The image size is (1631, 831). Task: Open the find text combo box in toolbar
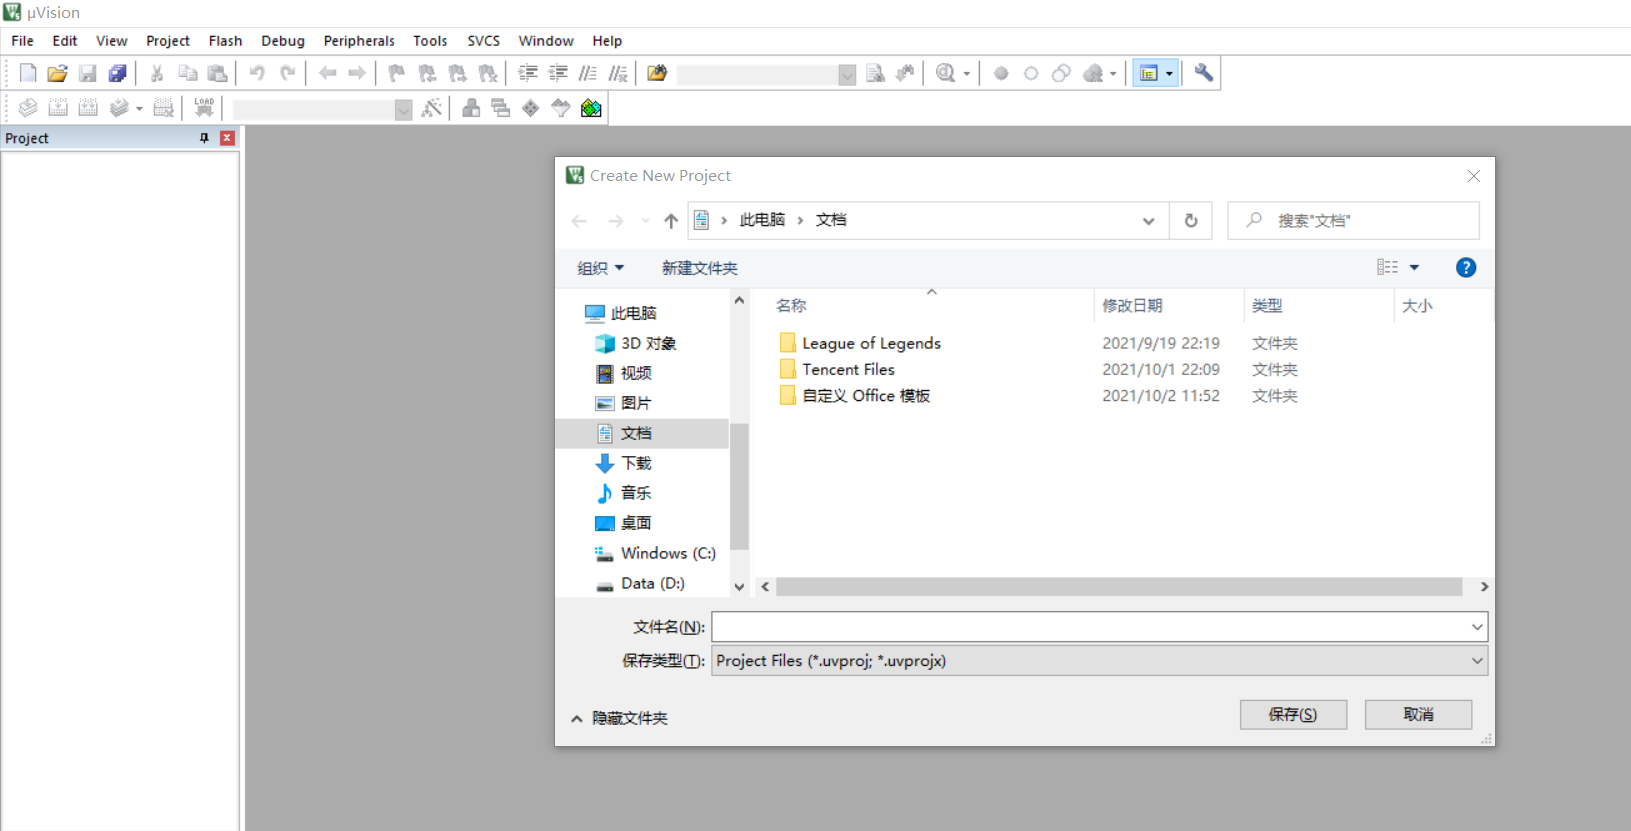(766, 74)
